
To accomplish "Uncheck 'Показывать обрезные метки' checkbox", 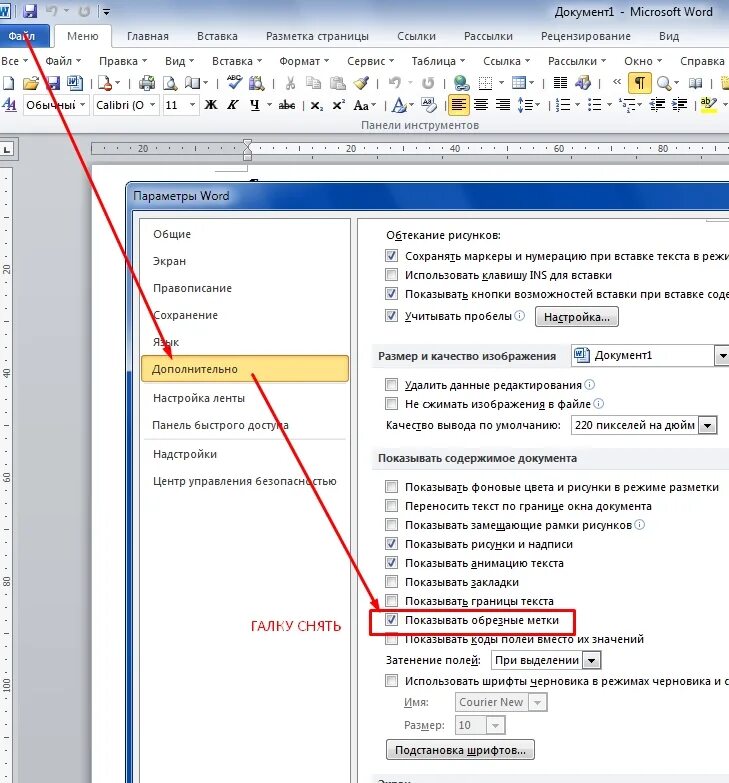I will pyautogui.click(x=391, y=620).
